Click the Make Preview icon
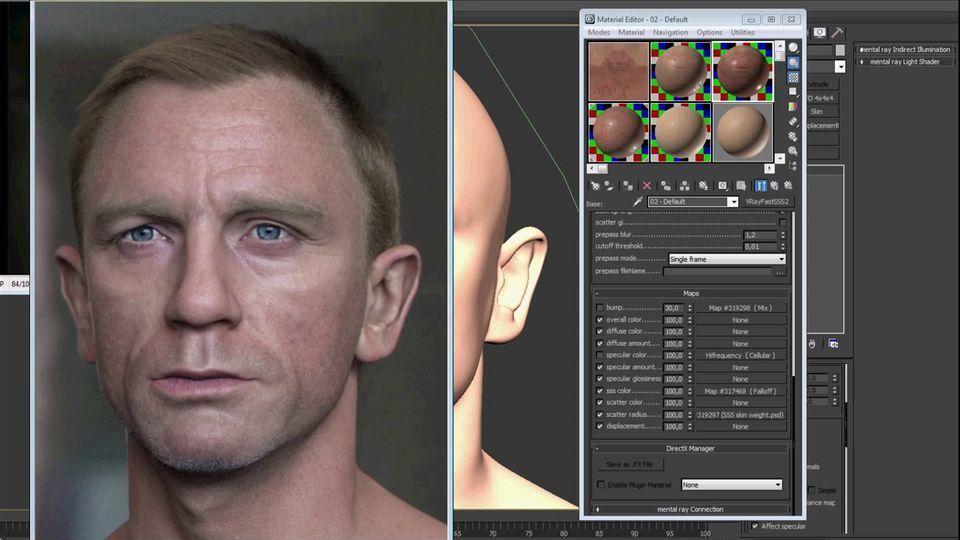 pyautogui.click(x=793, y=121)
